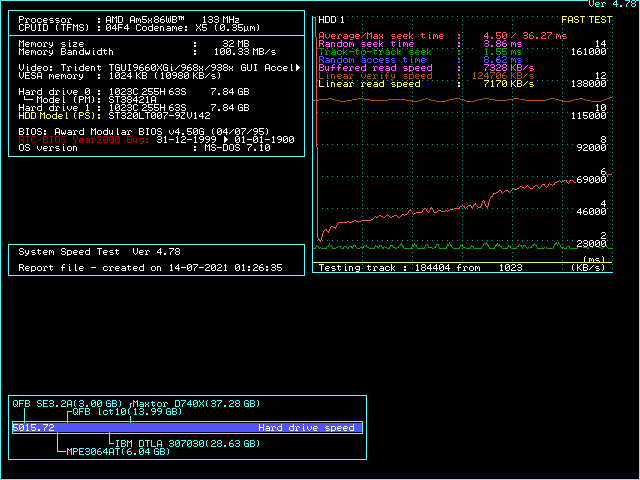Click the blue Hard drive speed bar
This screenshot has width=640, height=480.
coord(187,428)
